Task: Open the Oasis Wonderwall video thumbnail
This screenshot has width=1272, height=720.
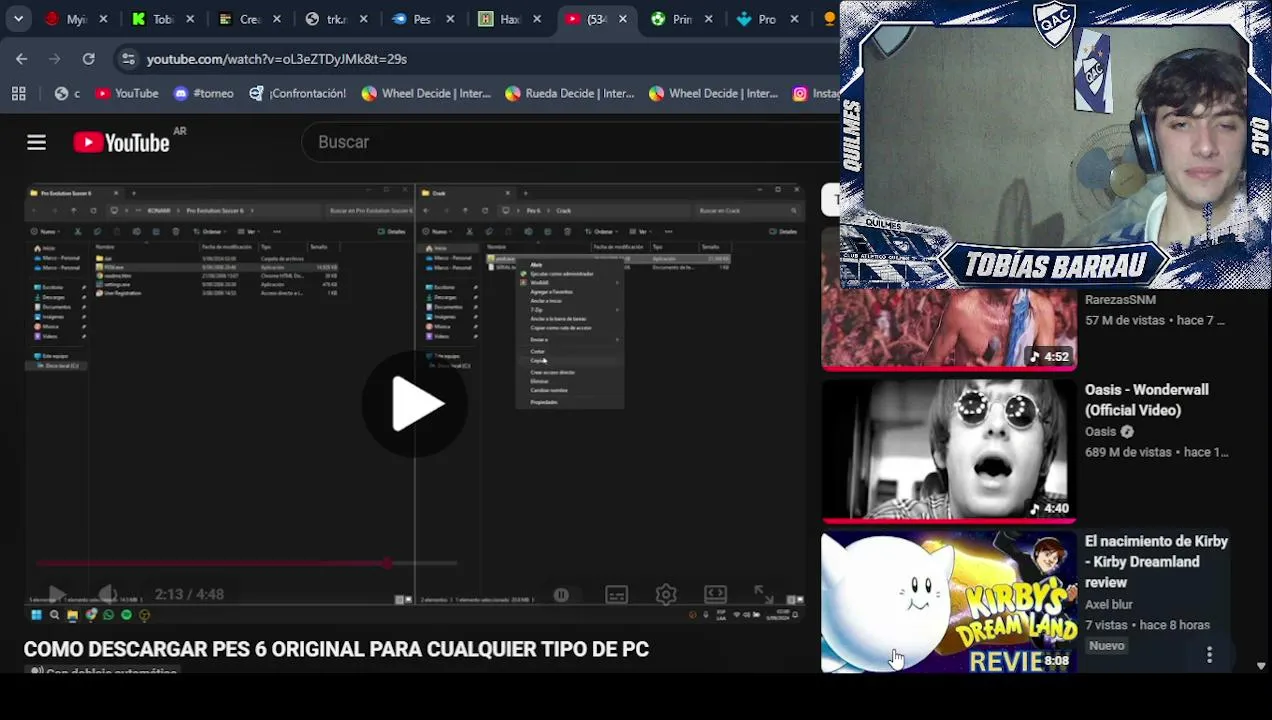Action: pos(949,451)
